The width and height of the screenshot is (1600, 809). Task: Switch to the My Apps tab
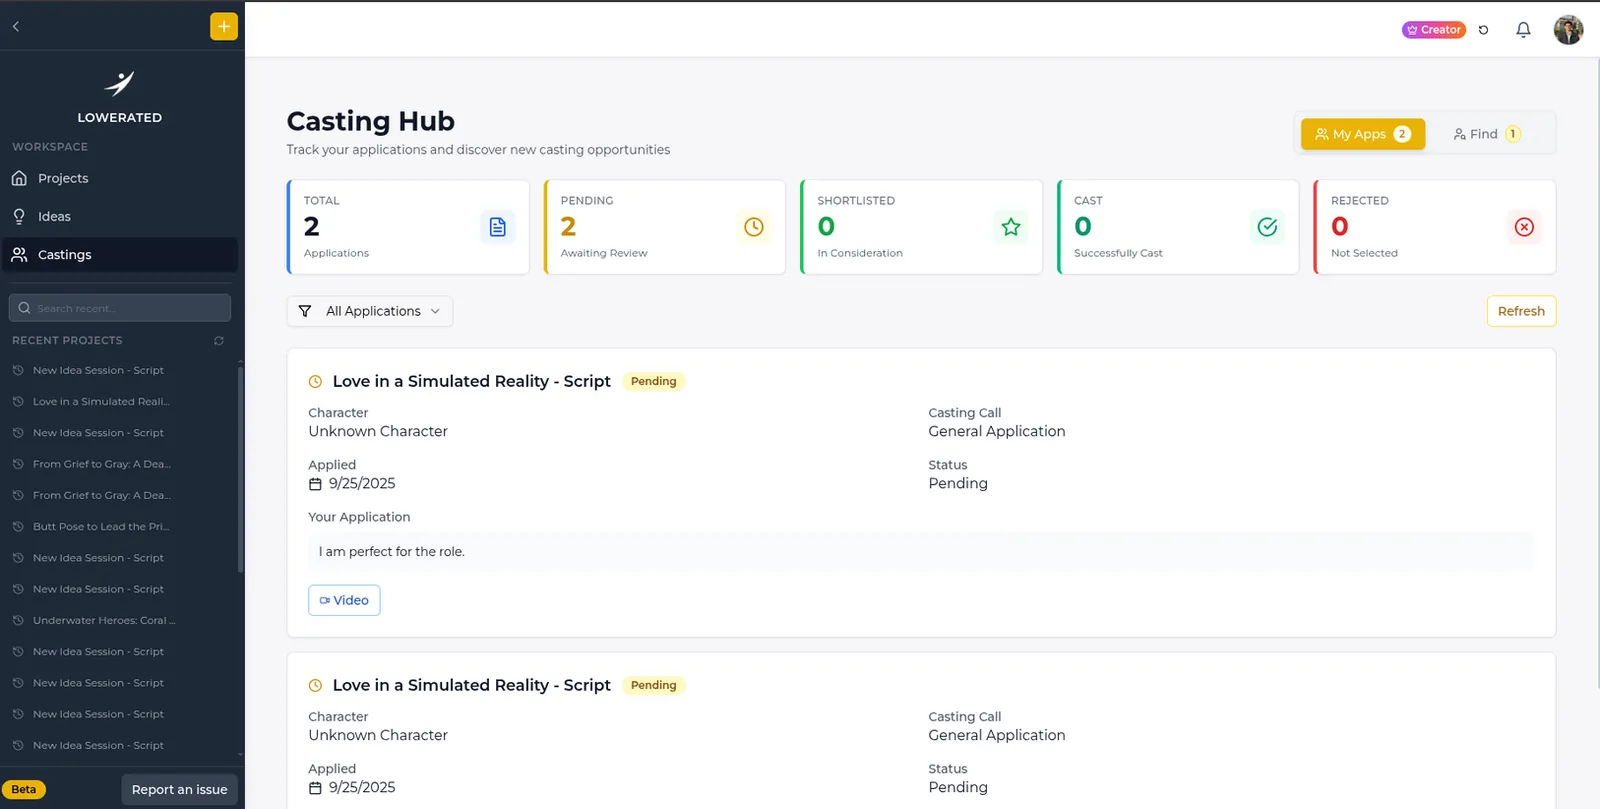point(1363,134)
